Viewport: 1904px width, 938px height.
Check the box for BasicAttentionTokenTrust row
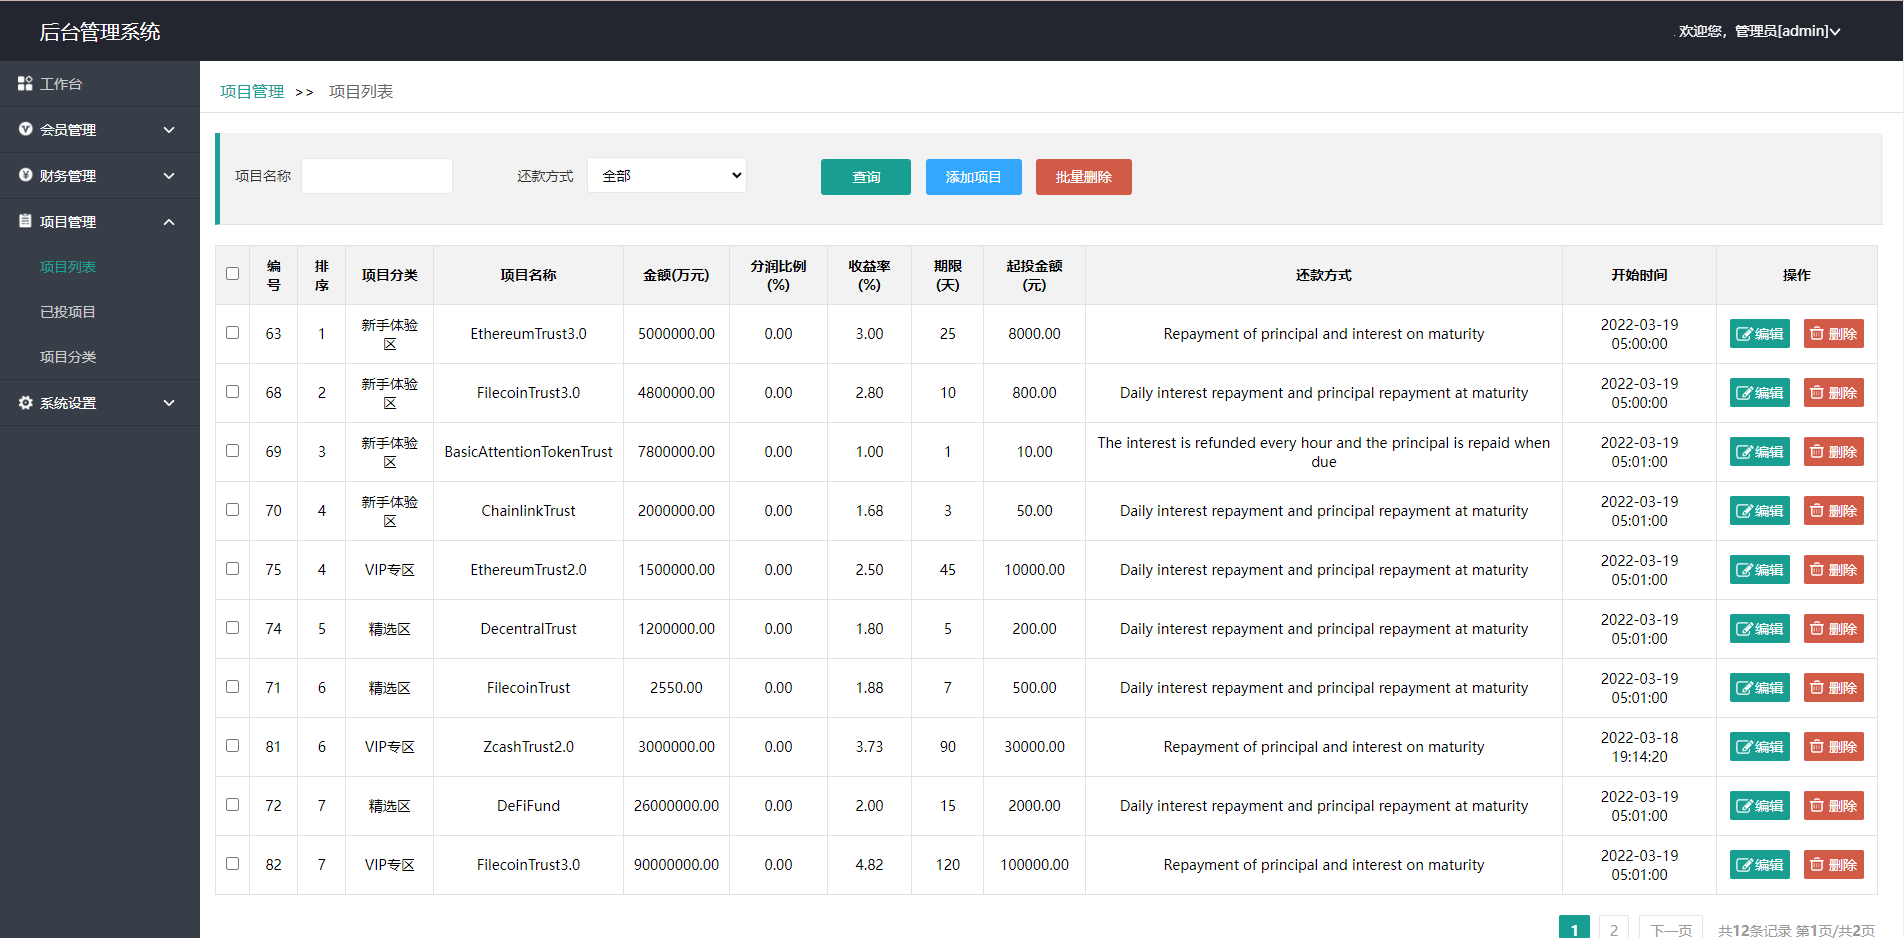pyautogui.click(x=233, y=451)
